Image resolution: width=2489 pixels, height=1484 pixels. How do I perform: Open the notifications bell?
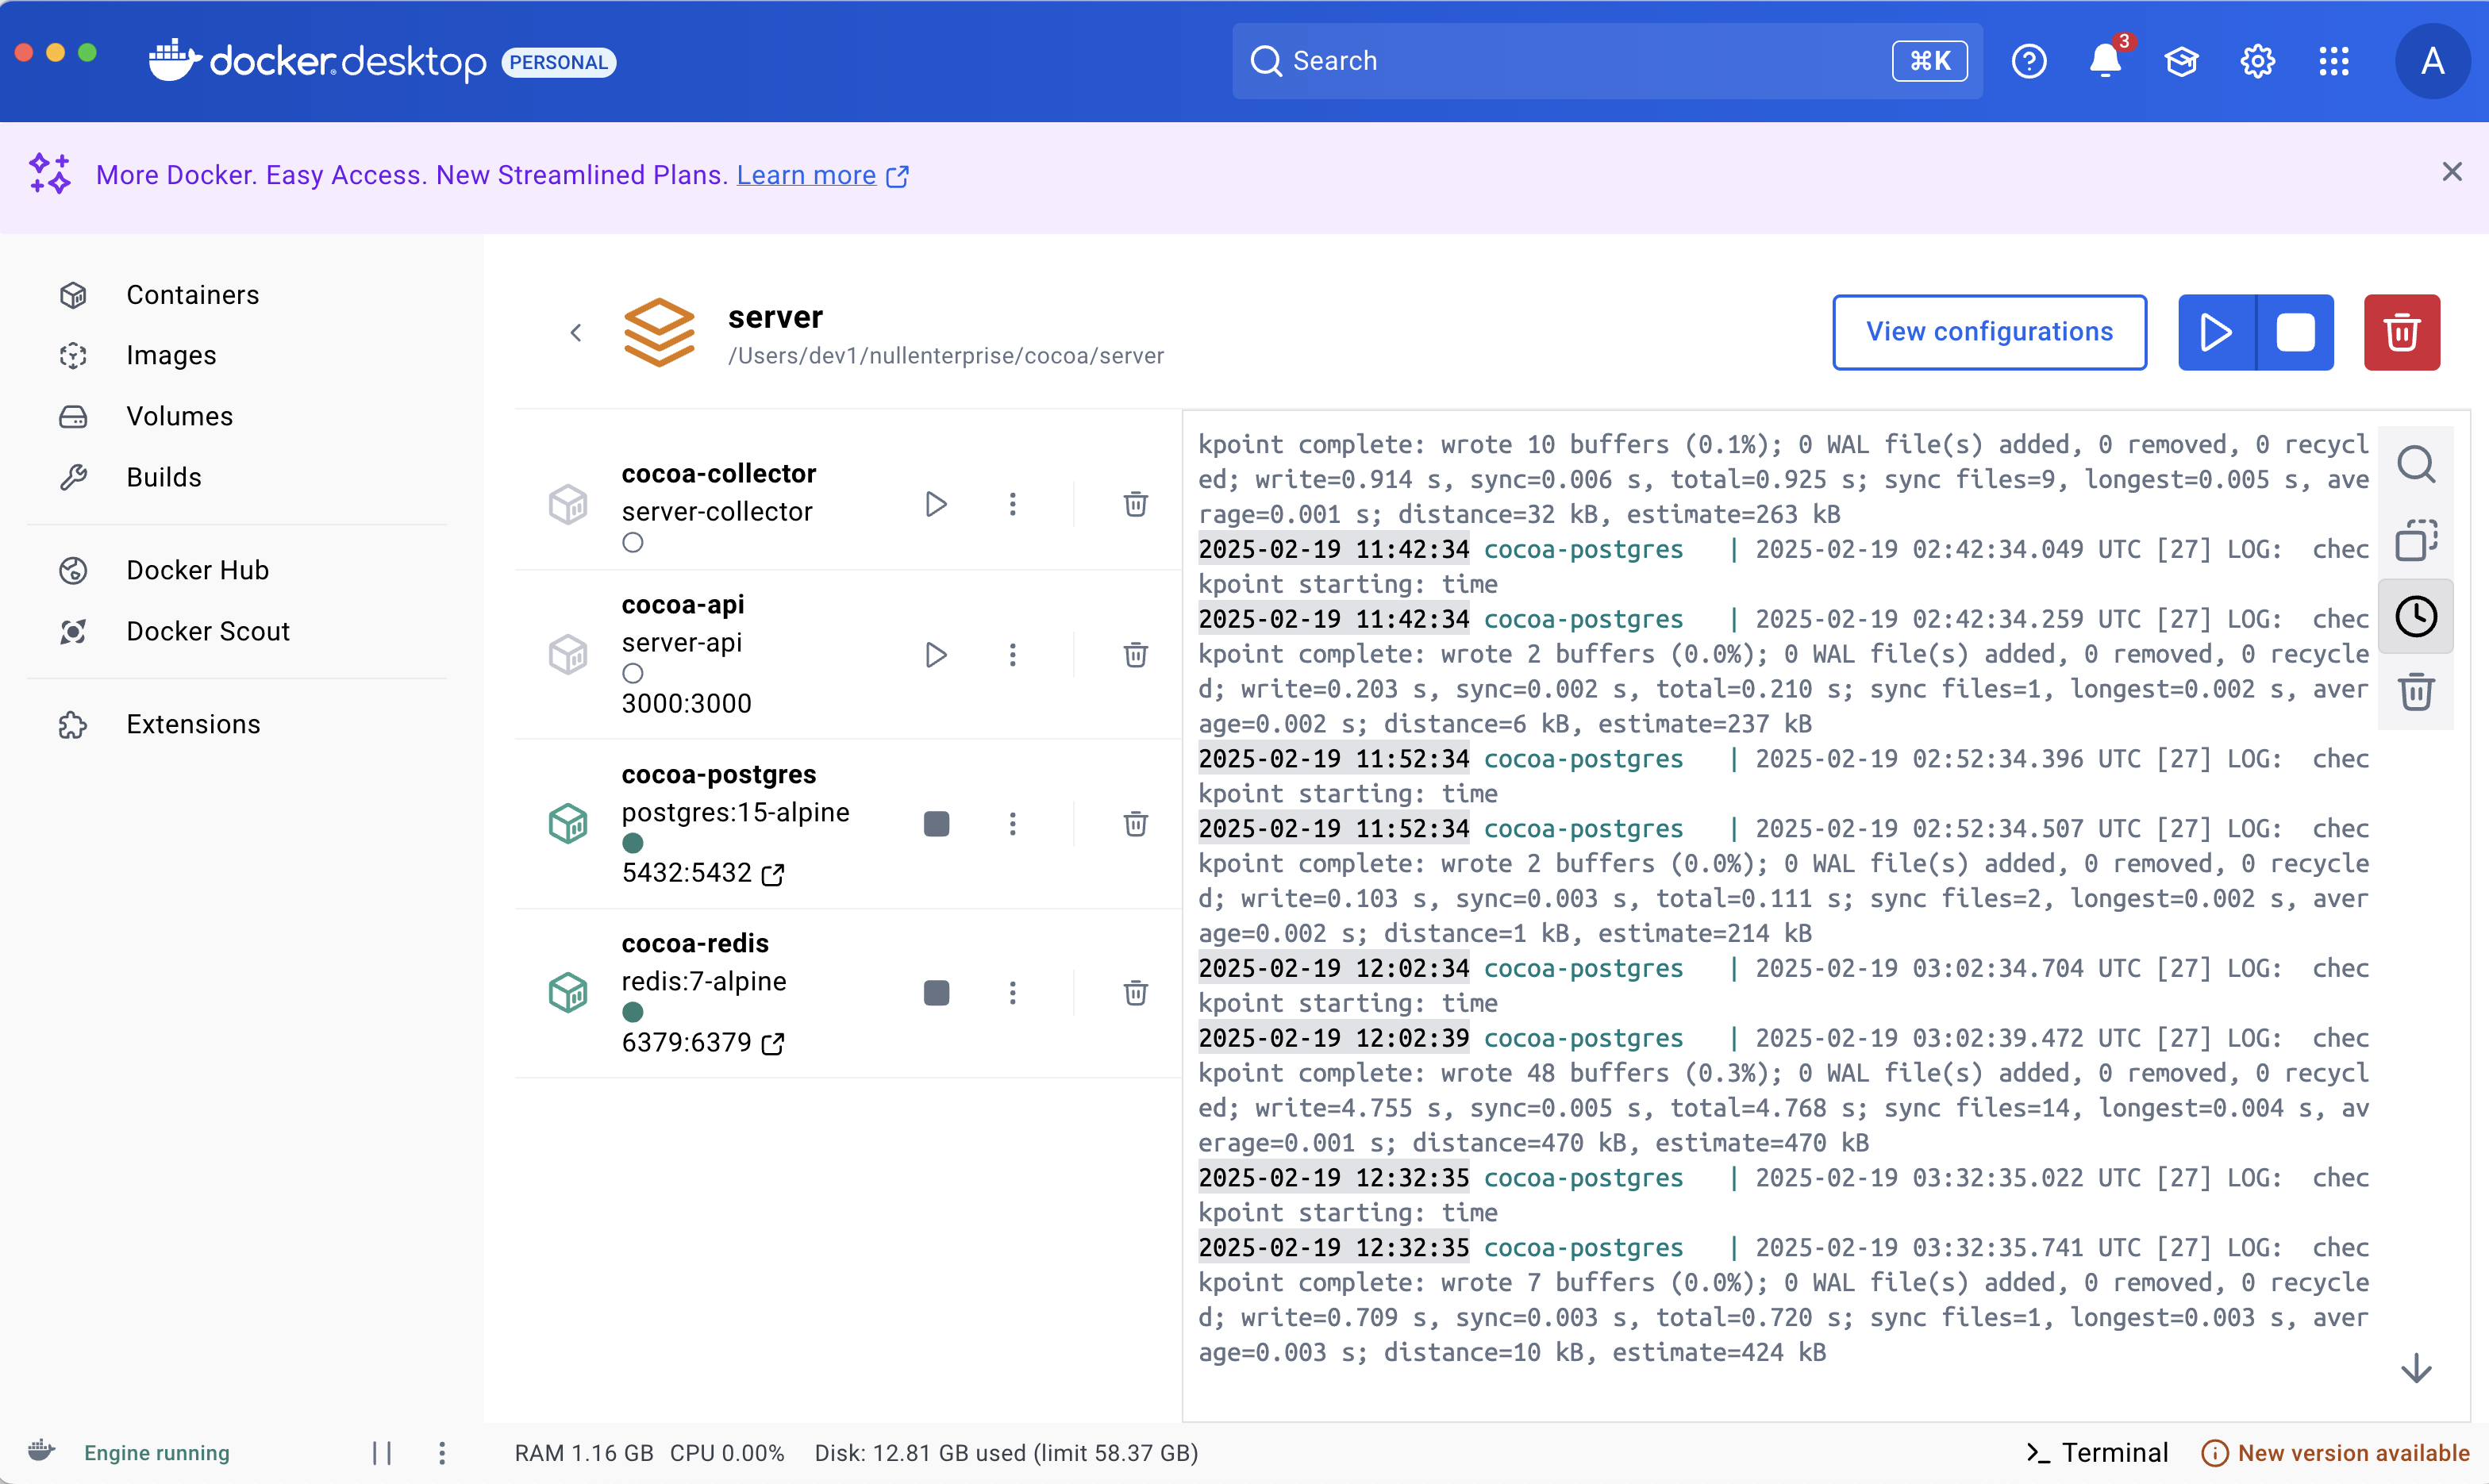tap(2104, 61)
